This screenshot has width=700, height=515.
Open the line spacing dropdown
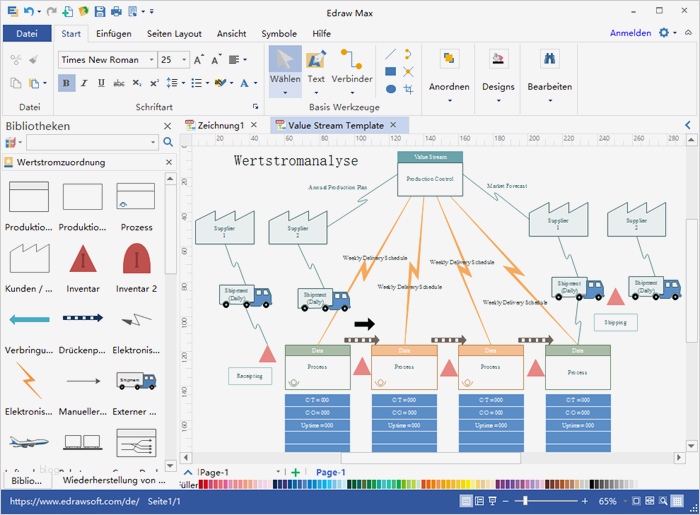183,83
